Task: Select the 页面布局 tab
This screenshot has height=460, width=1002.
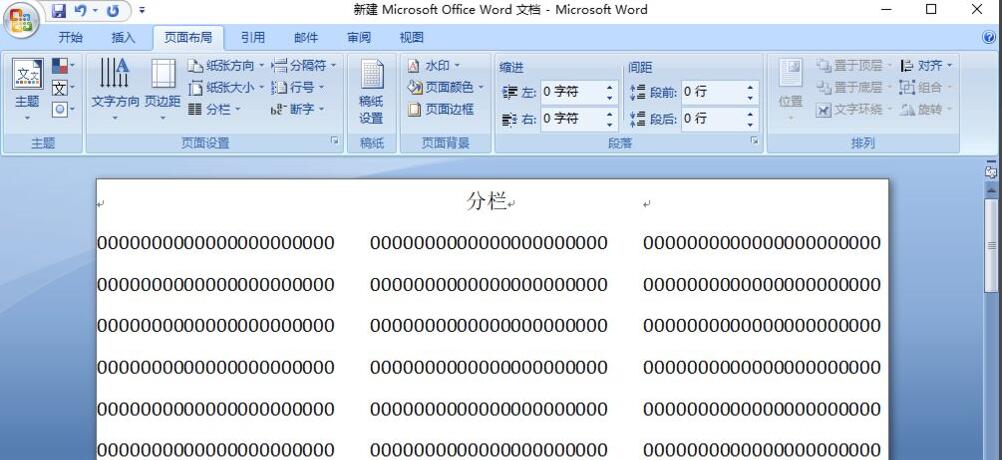Action: point(188,38)
